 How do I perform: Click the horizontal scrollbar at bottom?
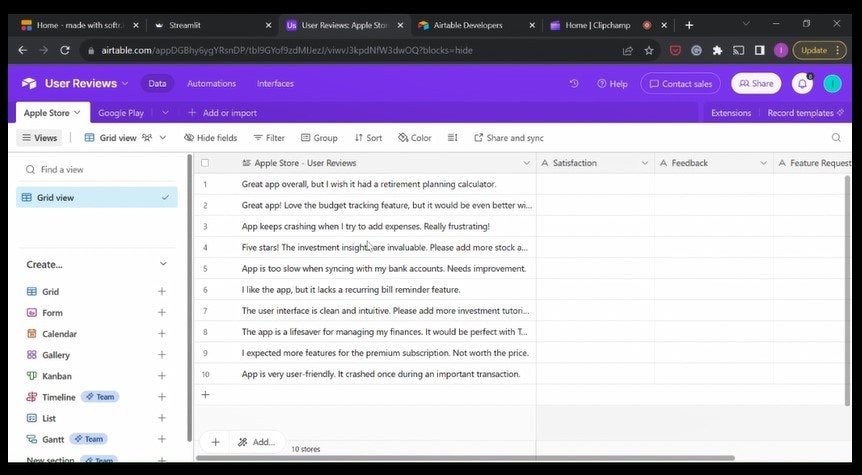point(465,458)
